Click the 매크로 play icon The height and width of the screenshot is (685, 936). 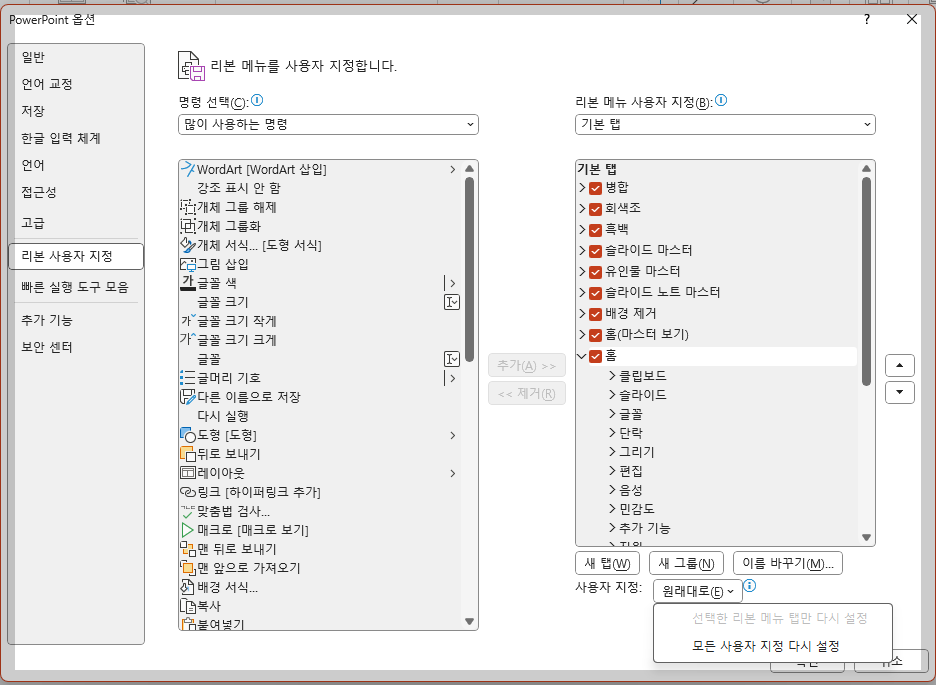[188, 530]
